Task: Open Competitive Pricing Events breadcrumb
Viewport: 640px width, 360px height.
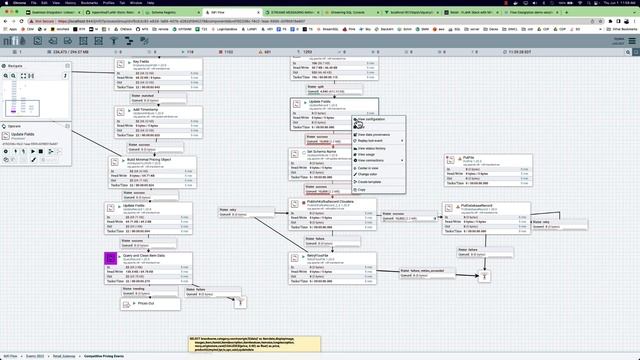Action: [104, 356]
